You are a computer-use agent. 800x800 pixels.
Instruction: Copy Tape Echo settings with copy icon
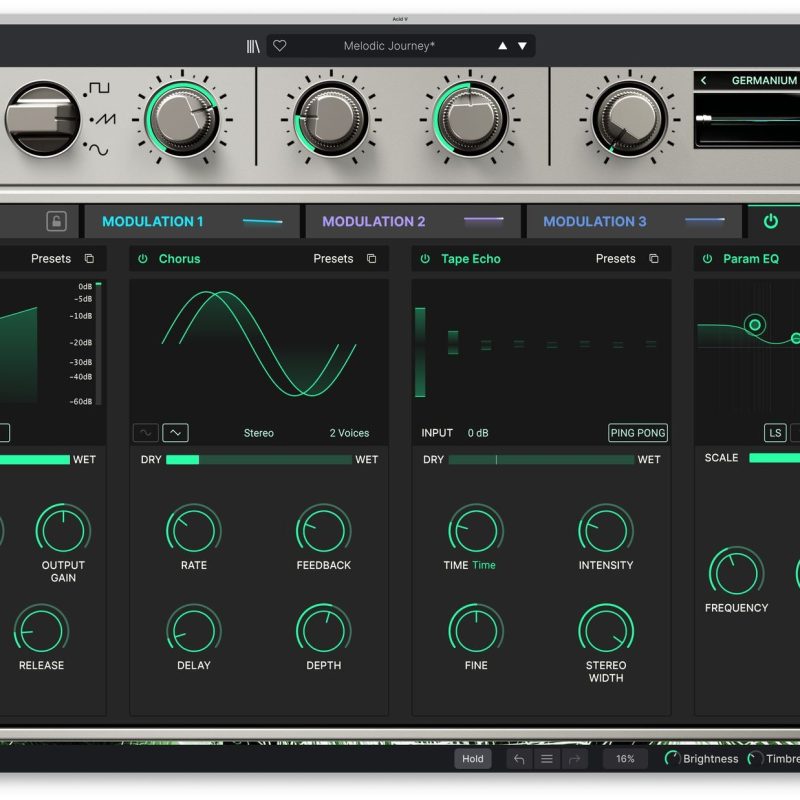[654, 259]
